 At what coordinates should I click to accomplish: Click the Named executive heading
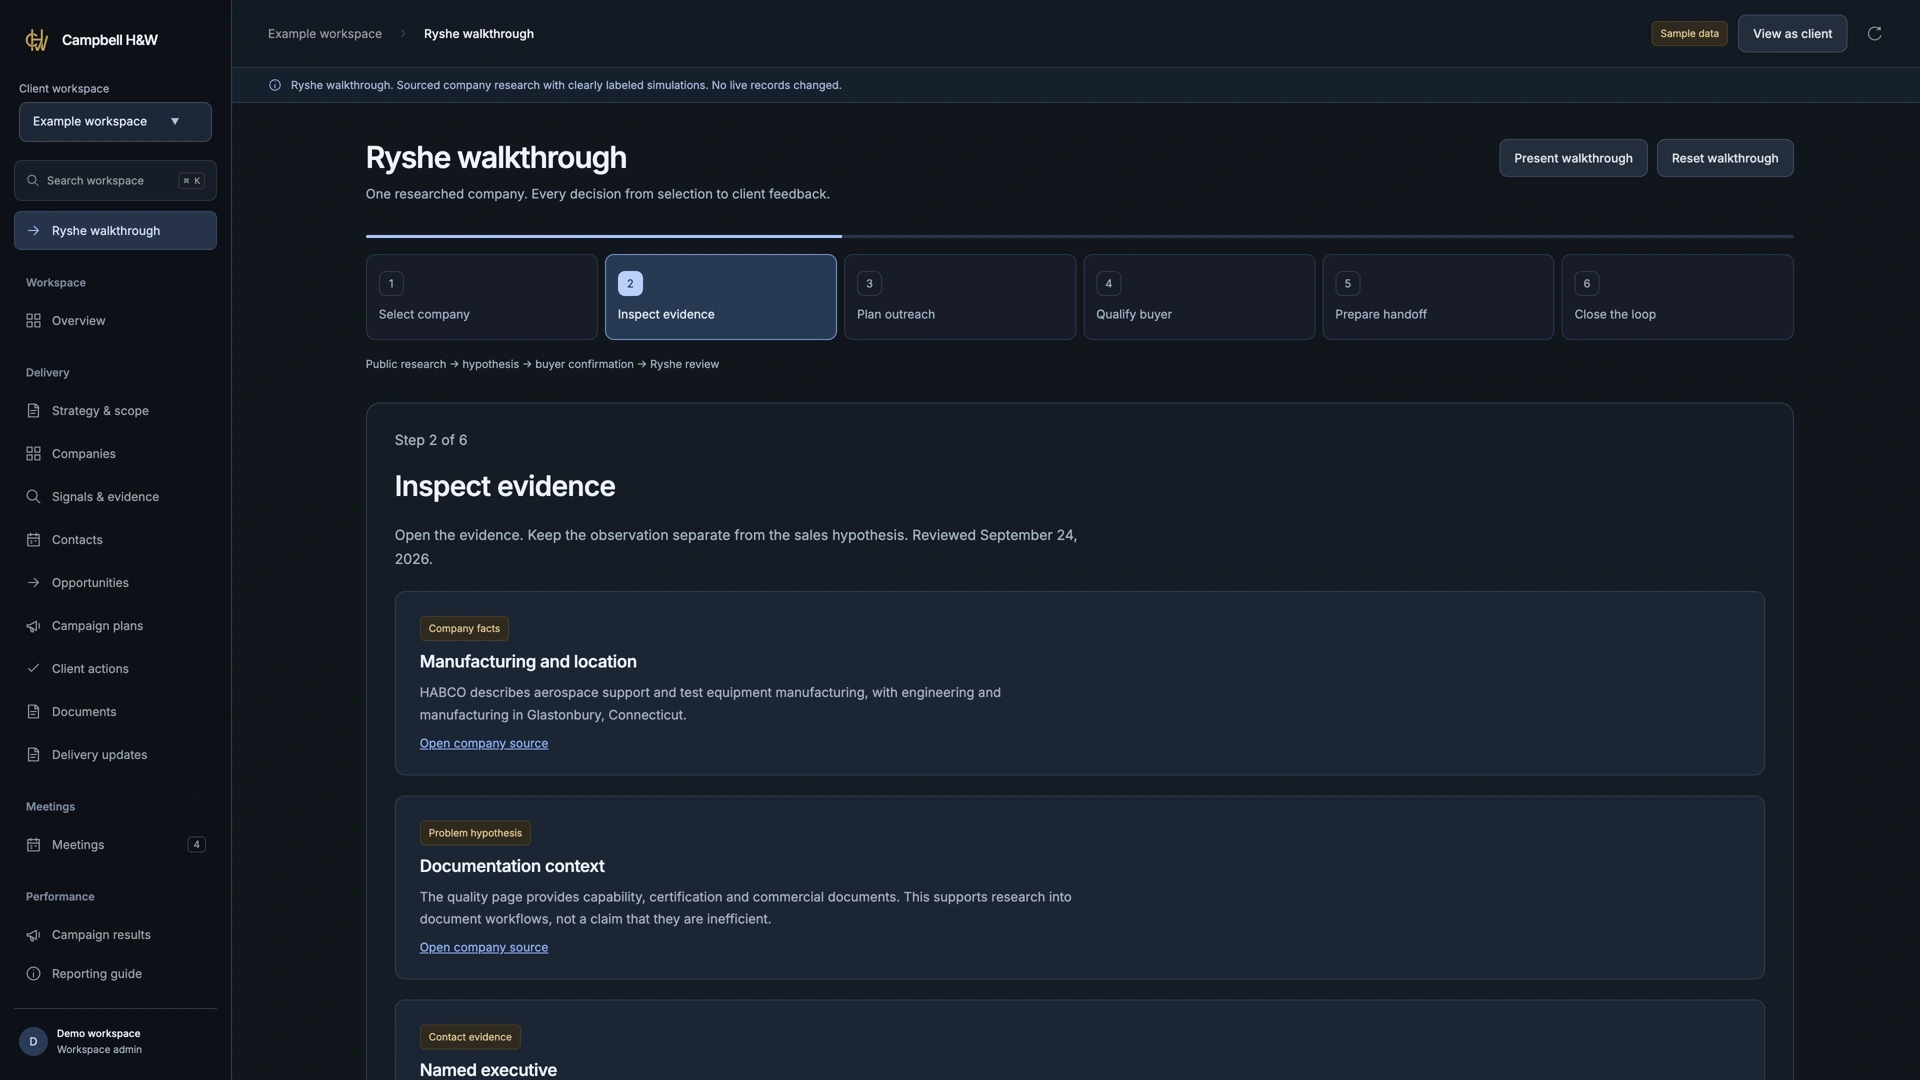[488, 1069]
